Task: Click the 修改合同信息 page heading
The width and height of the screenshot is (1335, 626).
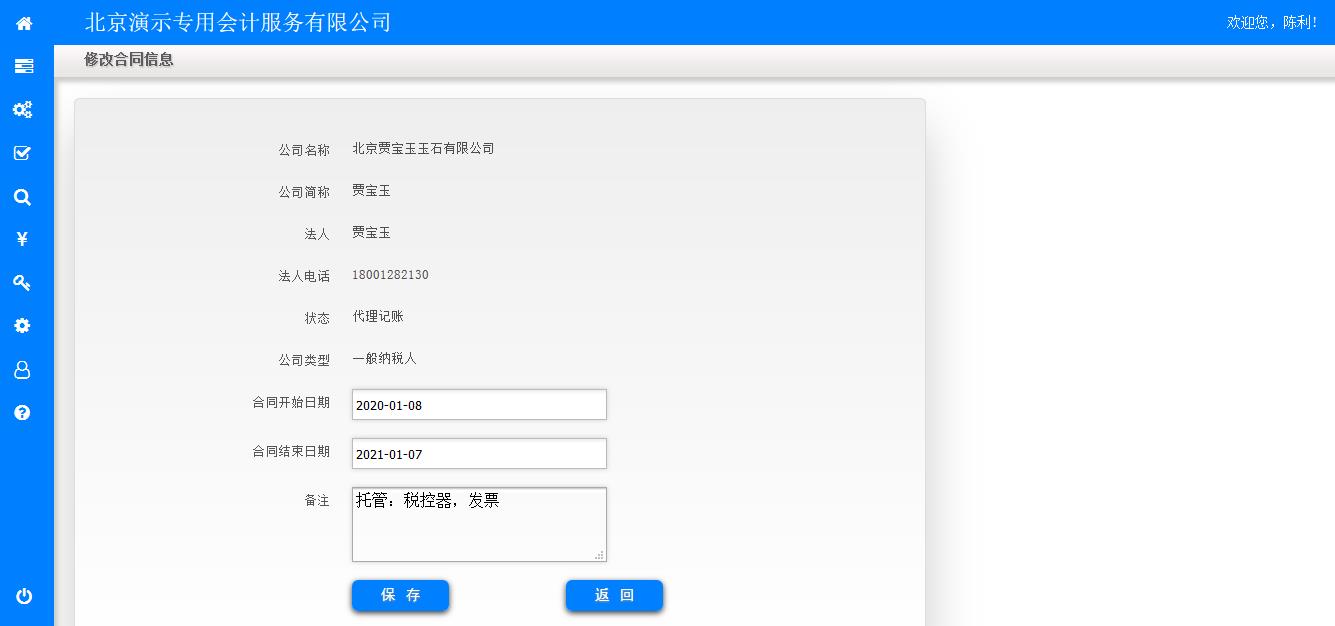Action: pos(129,60)
